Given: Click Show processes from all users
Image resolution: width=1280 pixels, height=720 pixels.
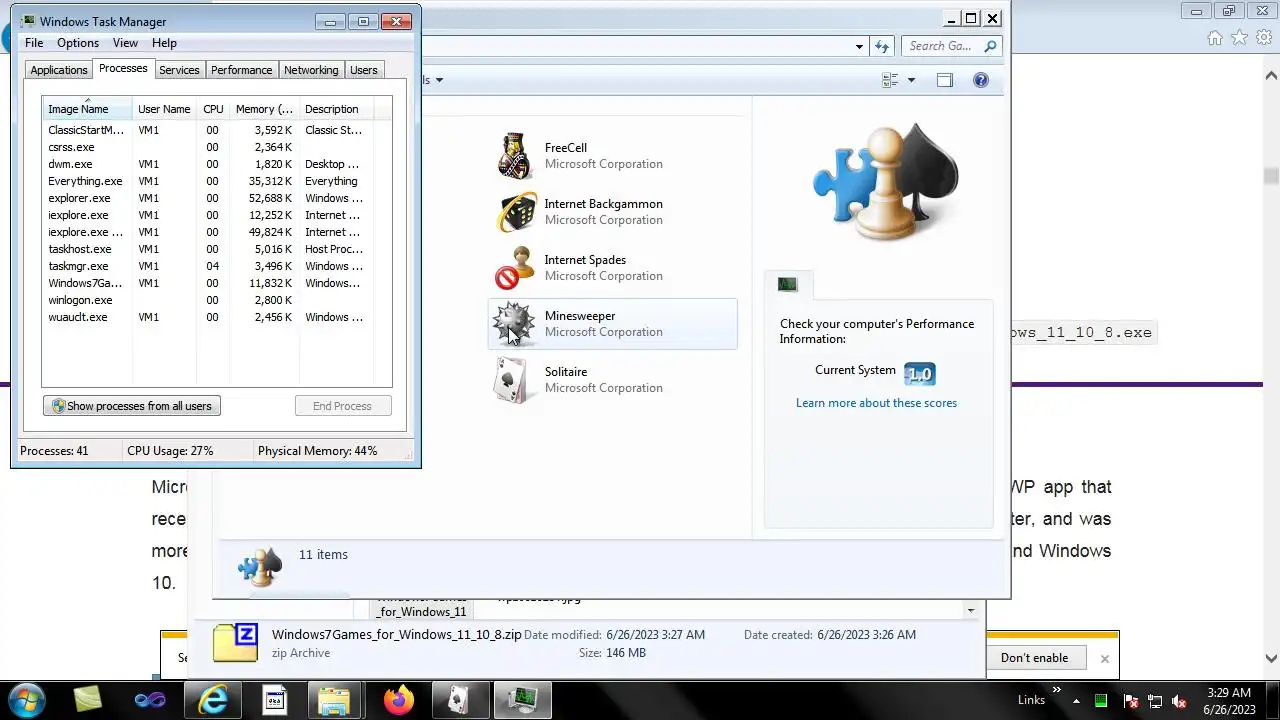Looking at the screenshot, I should (132, 406).
